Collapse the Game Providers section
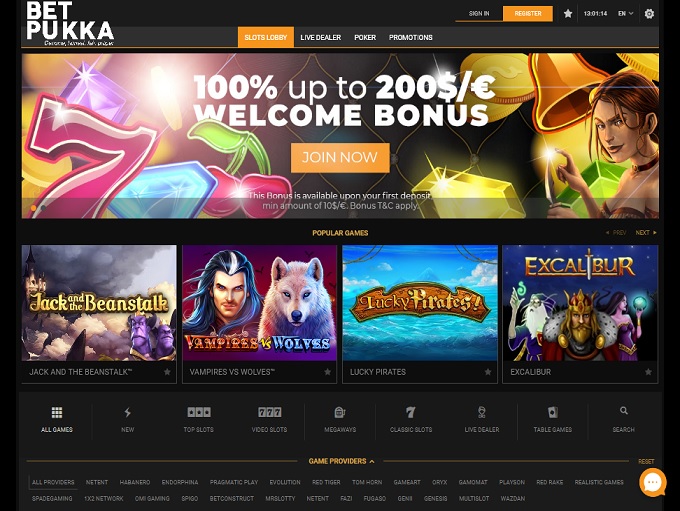The image size is (680, 511). [x=341, y=461]
